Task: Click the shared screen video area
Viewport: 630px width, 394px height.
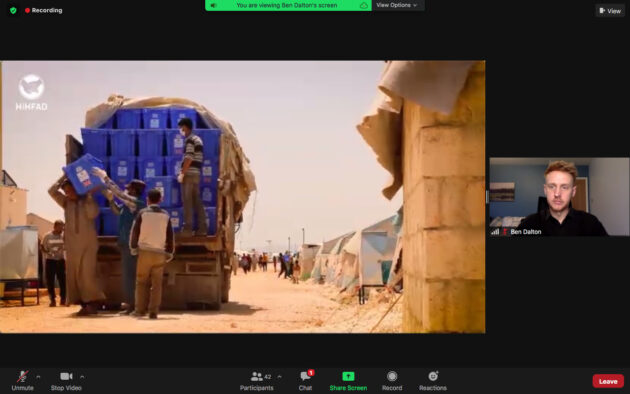Action: click(x=243, y=197)
